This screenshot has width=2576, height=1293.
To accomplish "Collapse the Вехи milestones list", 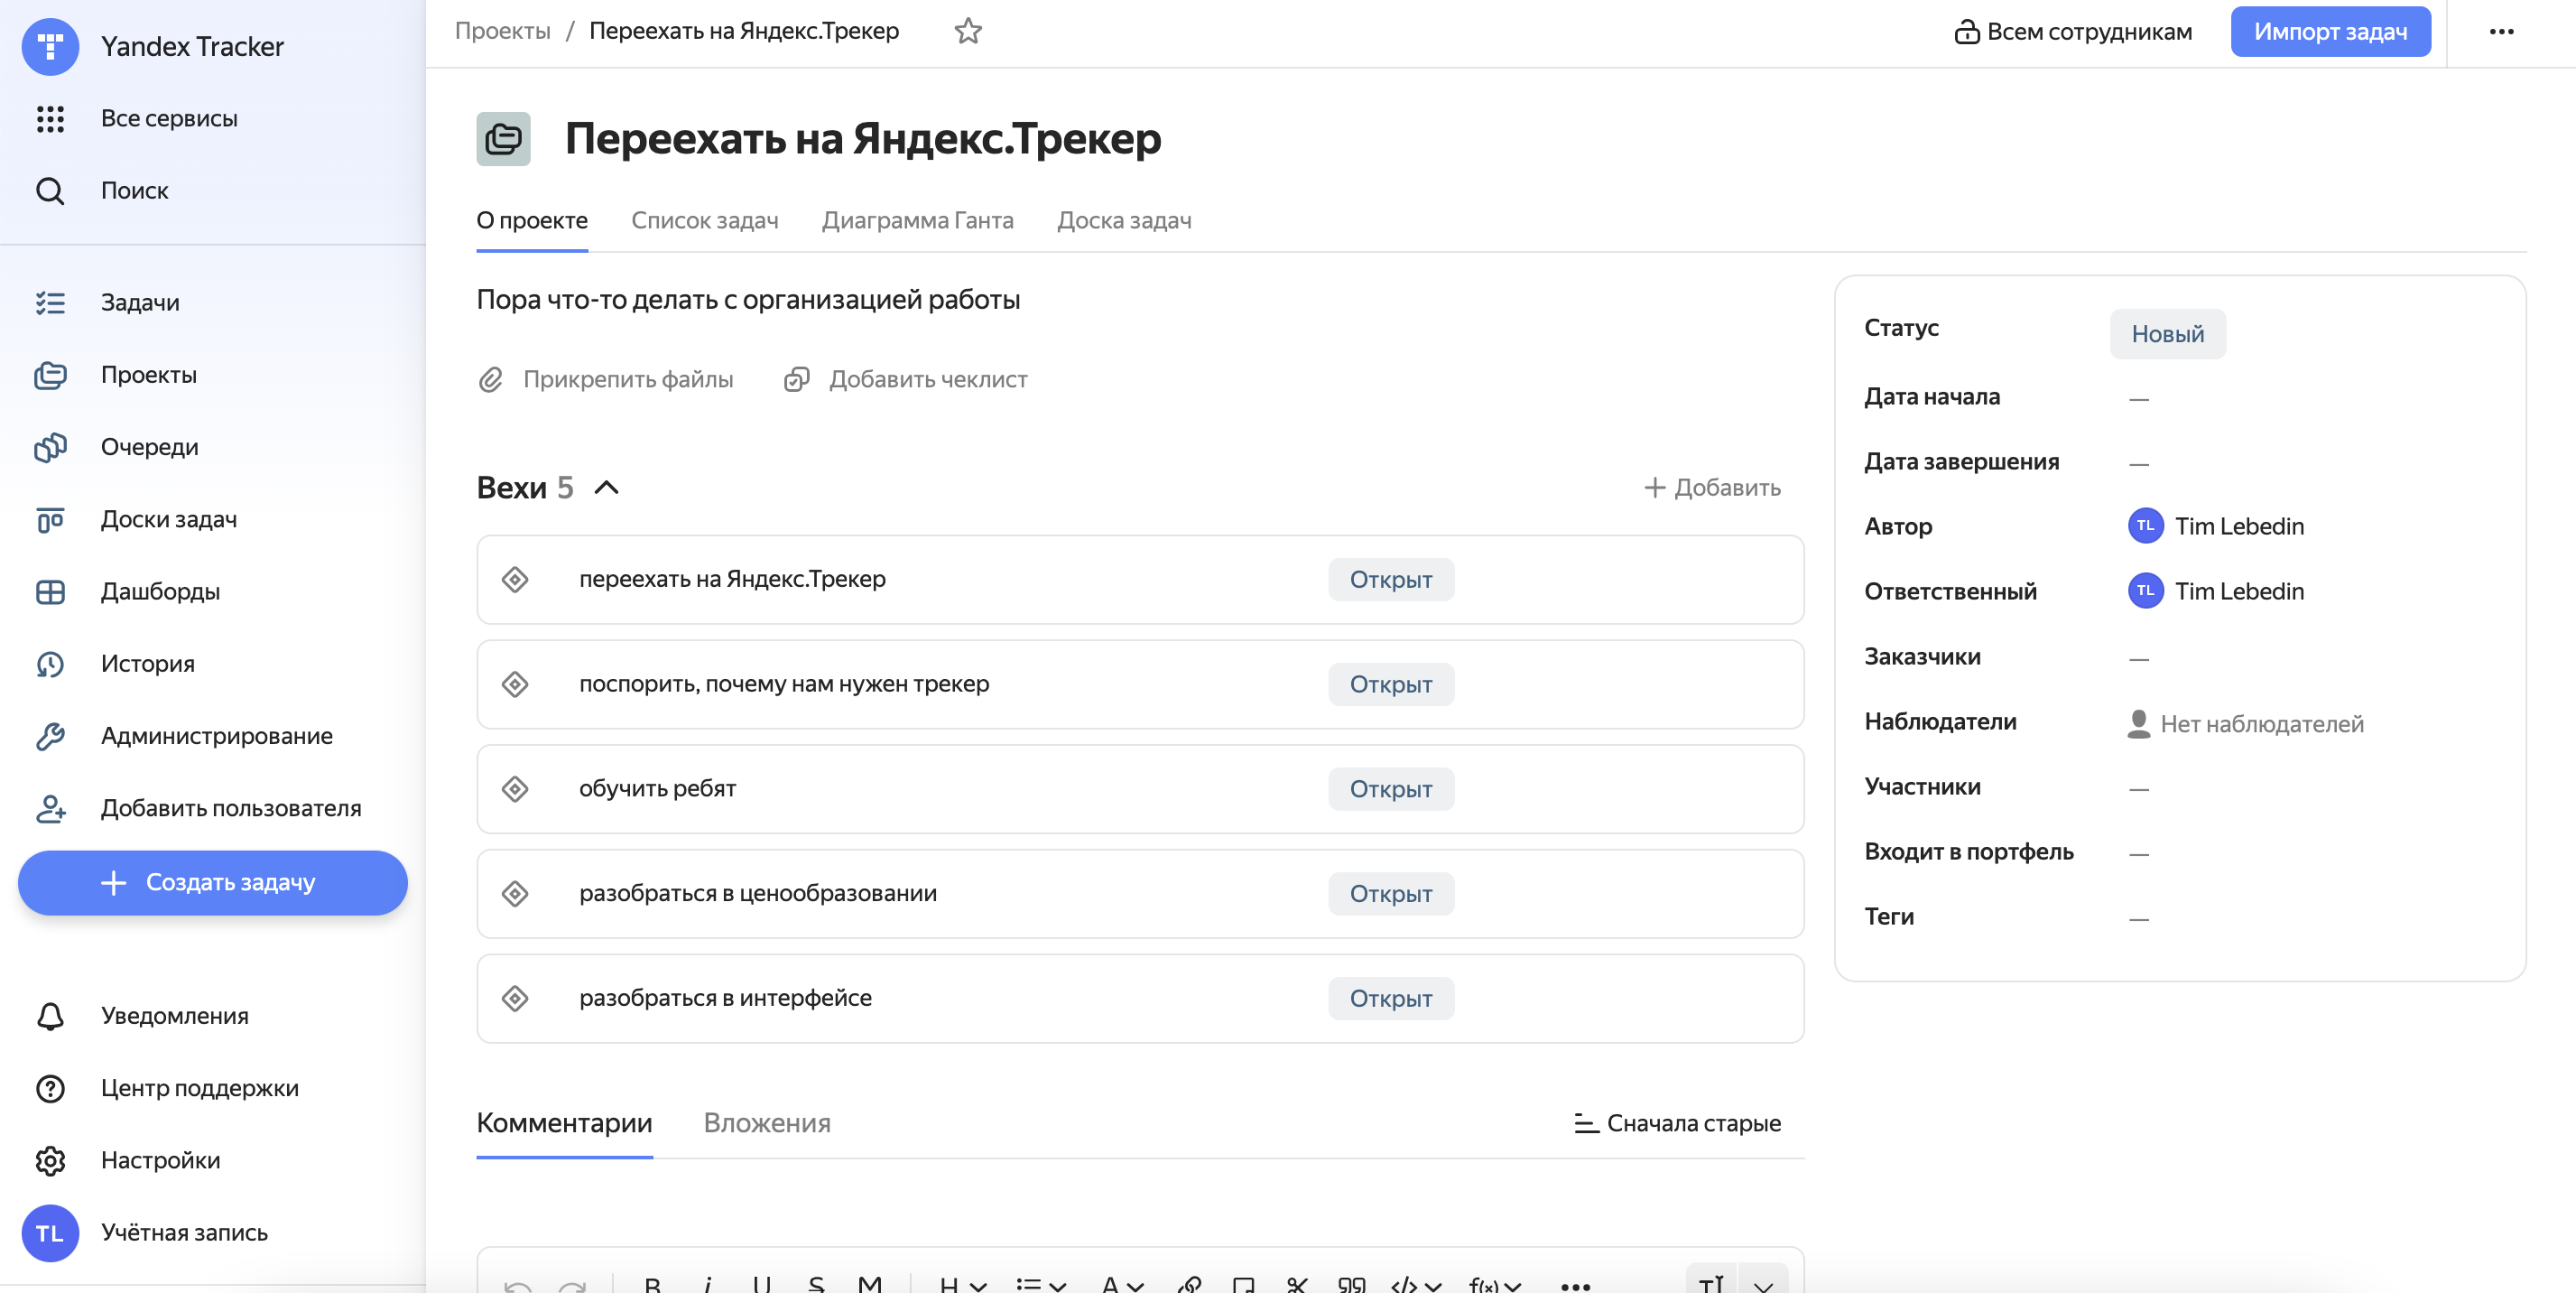I will (607, 488).
